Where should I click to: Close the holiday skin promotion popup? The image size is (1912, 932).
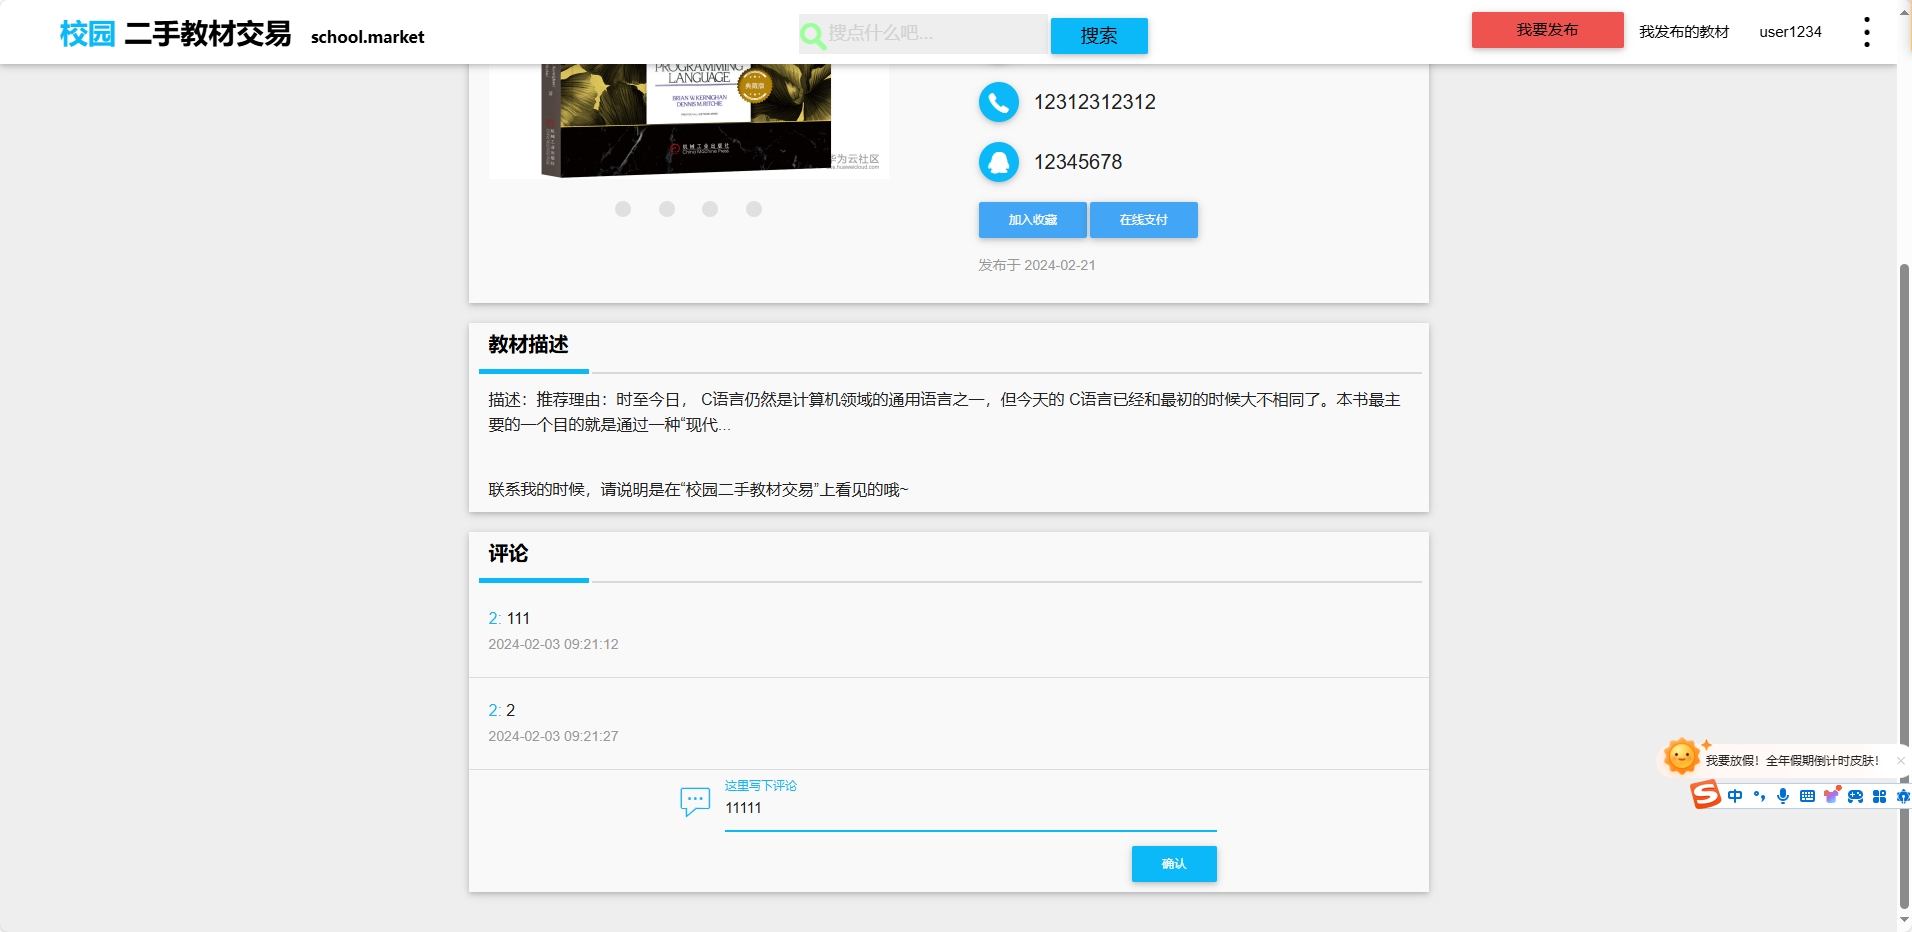pos(1900,761)
